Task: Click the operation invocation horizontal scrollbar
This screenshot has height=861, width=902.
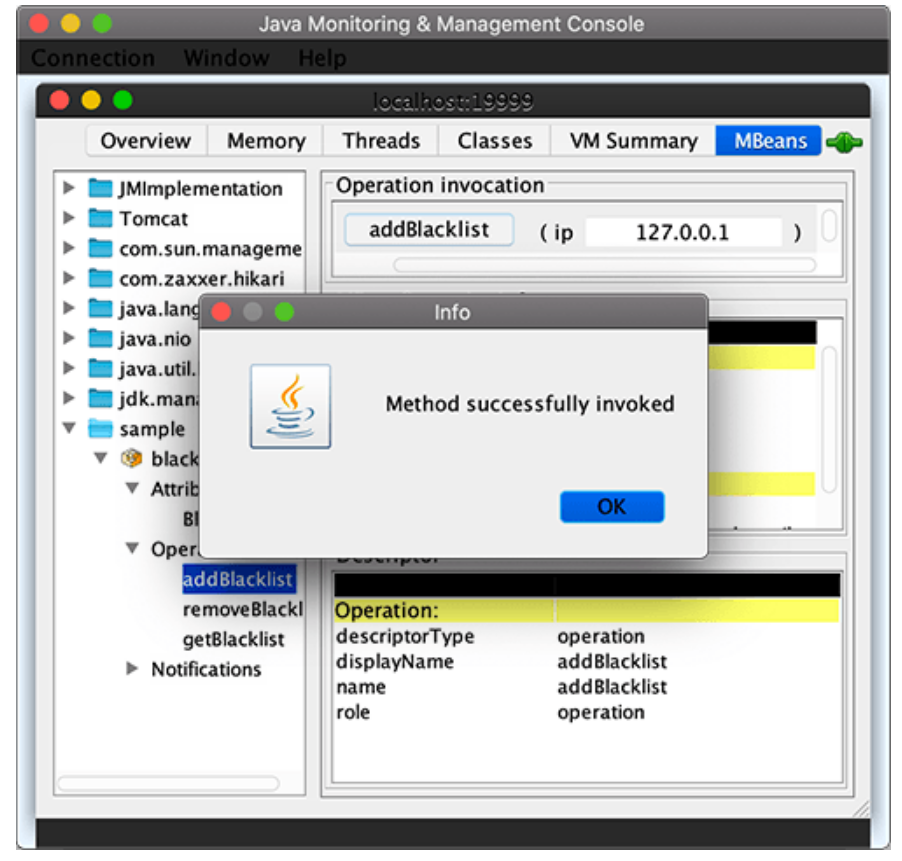Action: pos(605,265)
